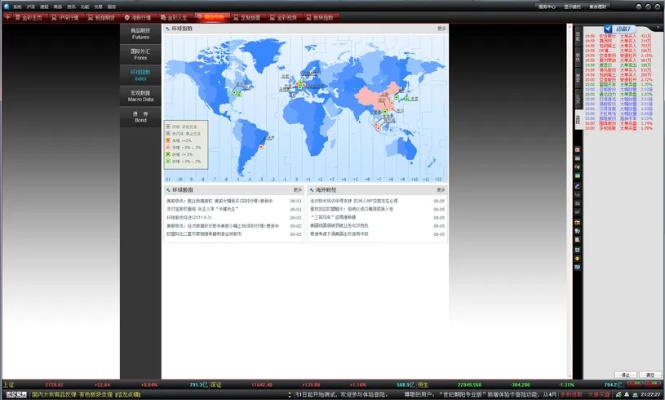Click 'More' link in overseas finance news panel

click(441, 189)
